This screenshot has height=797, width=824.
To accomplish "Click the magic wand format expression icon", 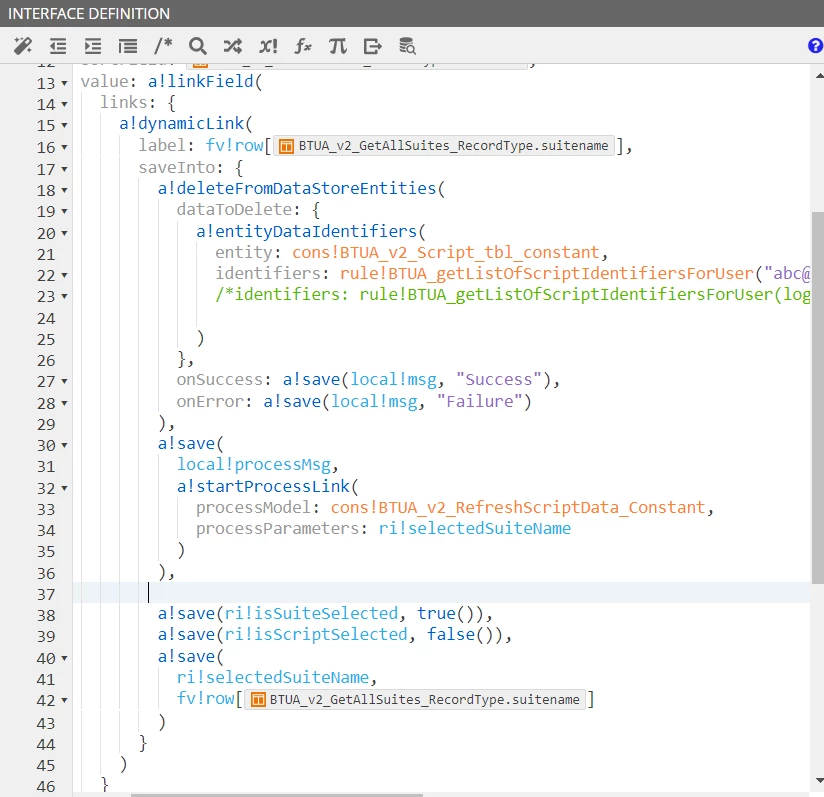I will [x=23, y=46].
